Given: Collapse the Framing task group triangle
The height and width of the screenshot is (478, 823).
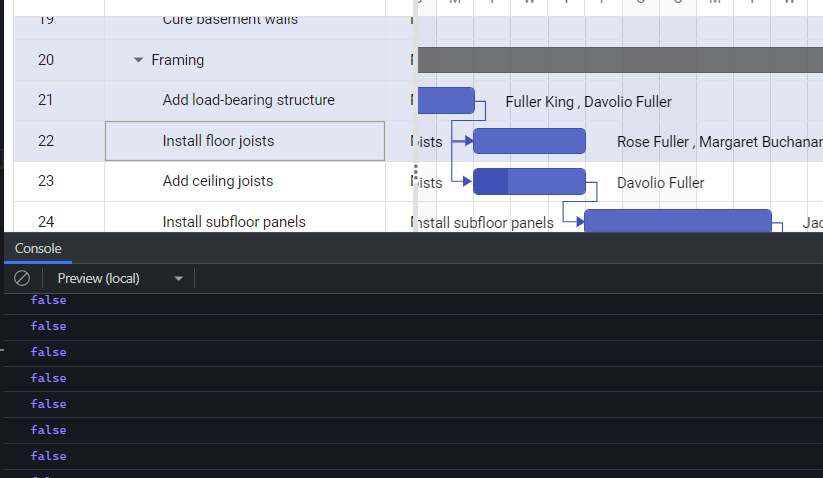Looking at the screenshot, I should point(138,60).
